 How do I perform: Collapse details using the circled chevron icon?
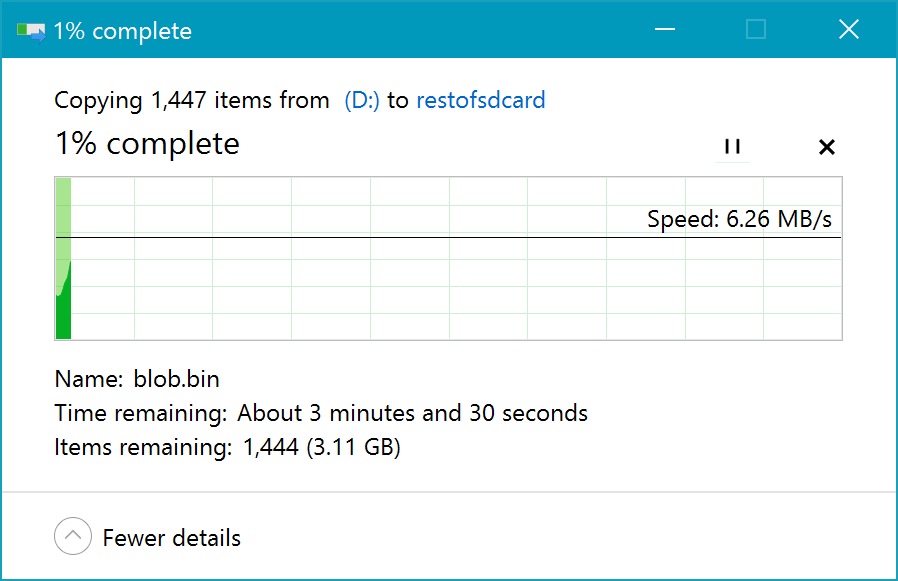(73, 538)
